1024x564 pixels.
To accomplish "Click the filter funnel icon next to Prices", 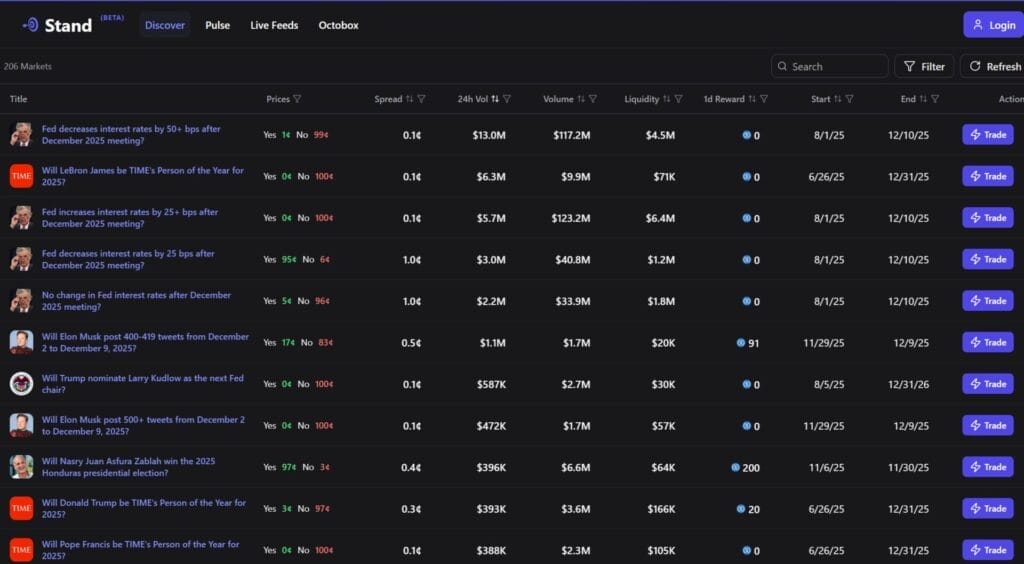I will [x=297, y=99].
